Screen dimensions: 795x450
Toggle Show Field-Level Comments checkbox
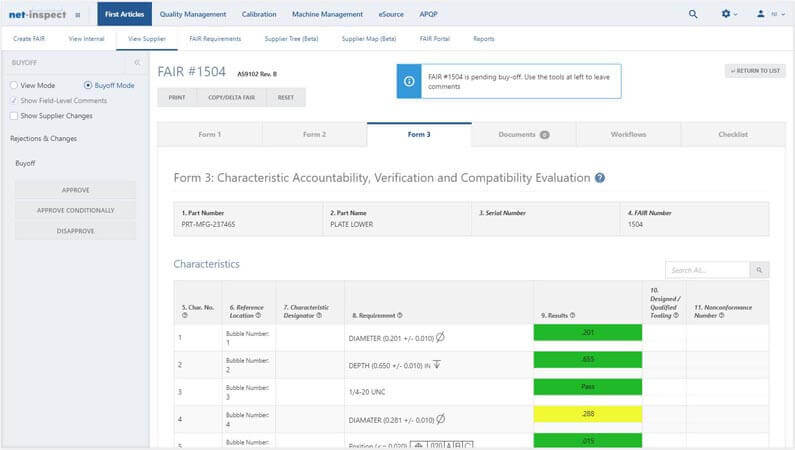[14, 100]
